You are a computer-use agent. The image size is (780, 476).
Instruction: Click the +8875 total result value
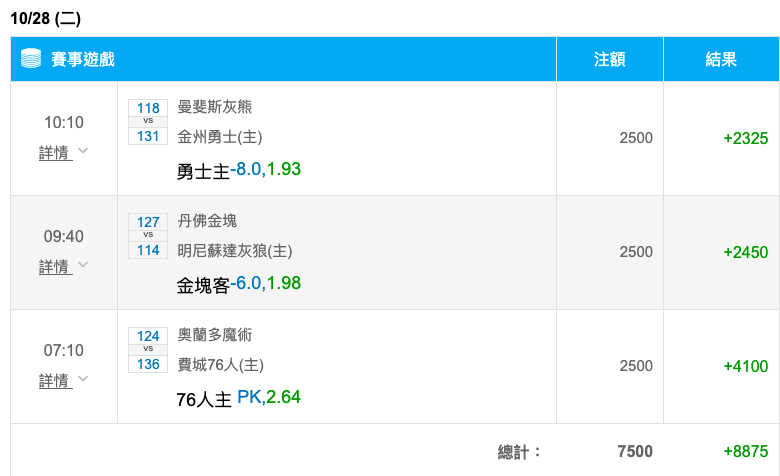click(745, 451)
